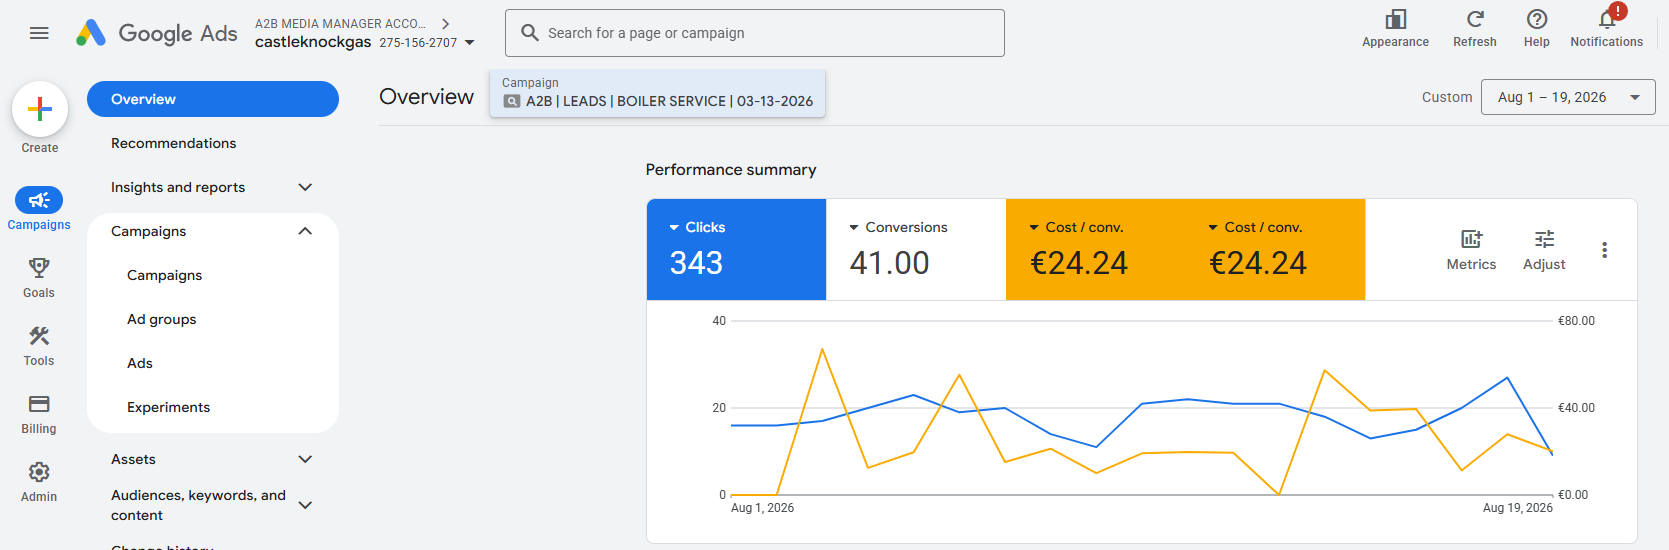Click the Performance summary heading
Image resolution: width=1669 pixels, height=550 pixels.
(x=731, y=170)
